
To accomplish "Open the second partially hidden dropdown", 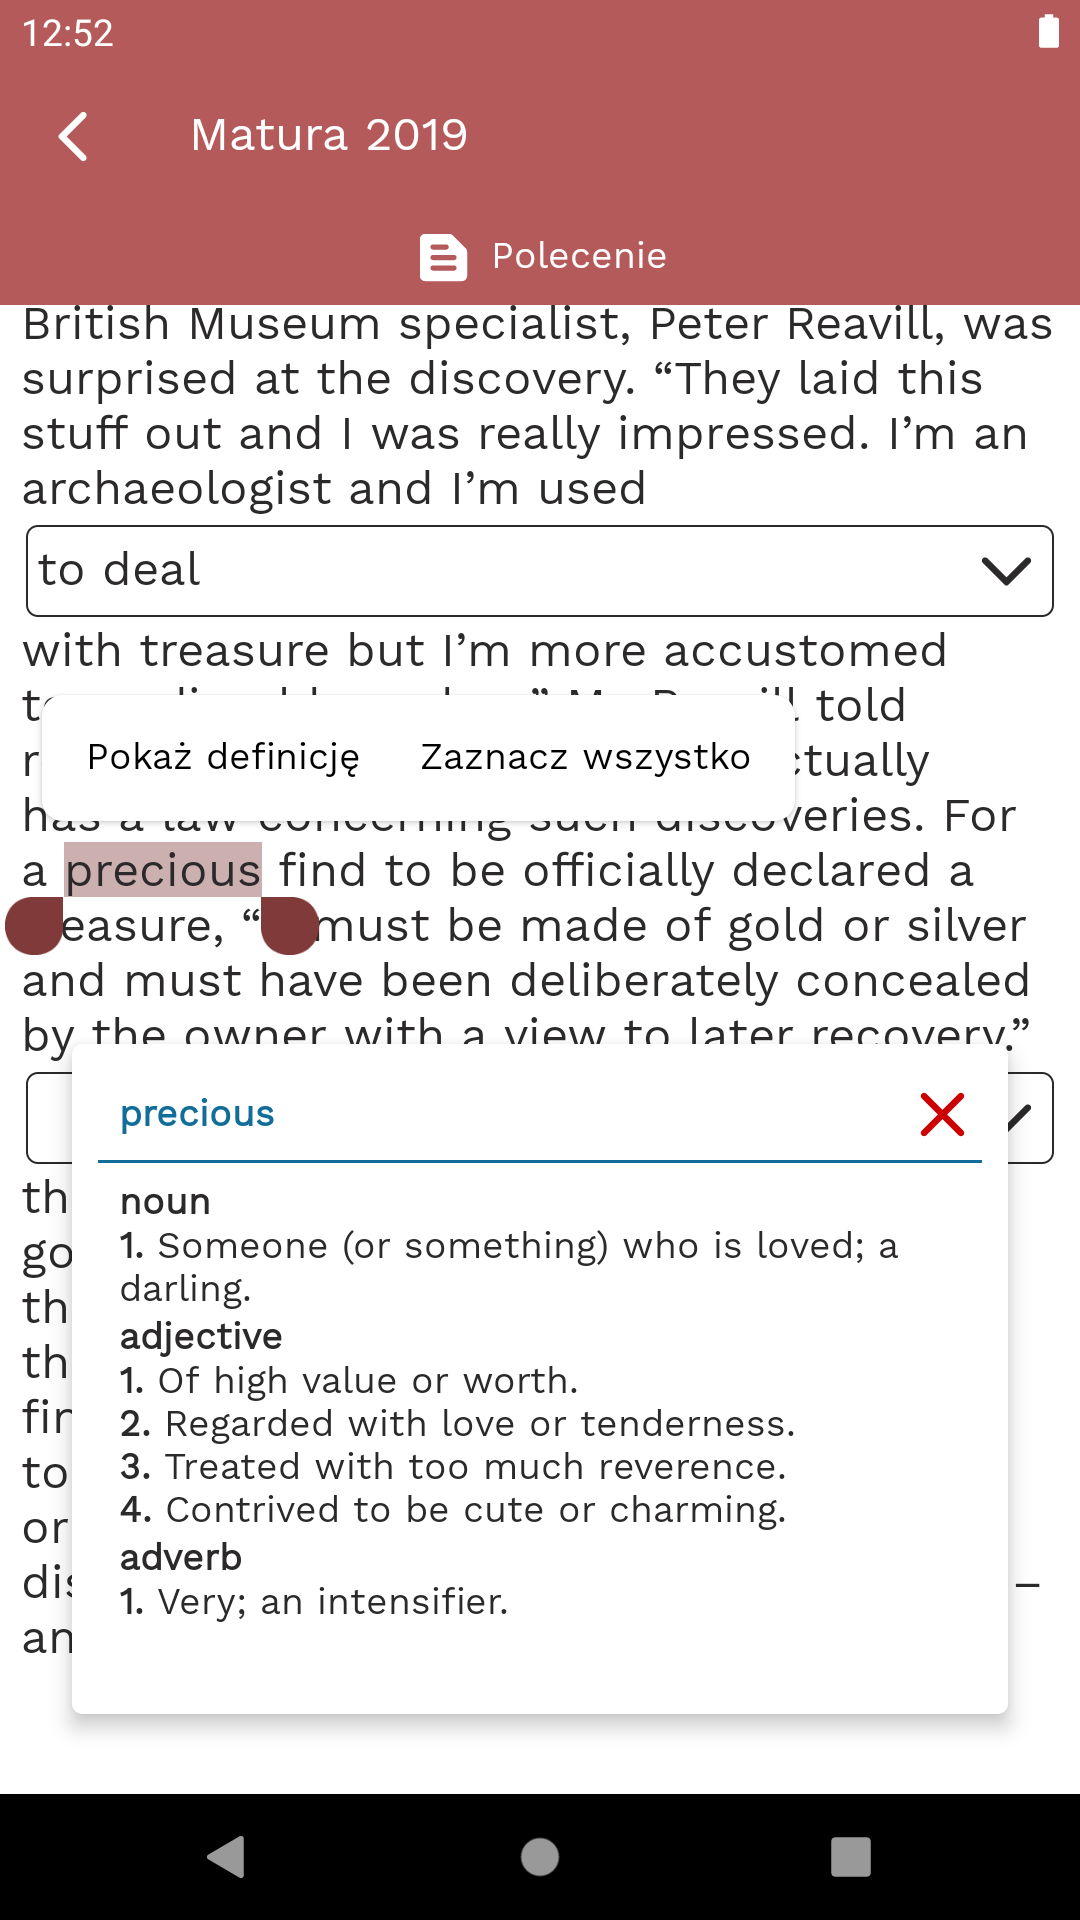I will pos(1030,1118).
